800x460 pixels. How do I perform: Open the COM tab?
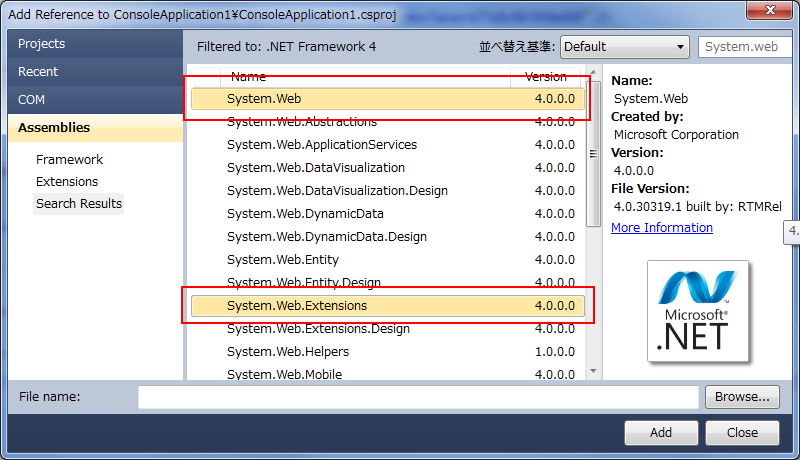point(32,100)
